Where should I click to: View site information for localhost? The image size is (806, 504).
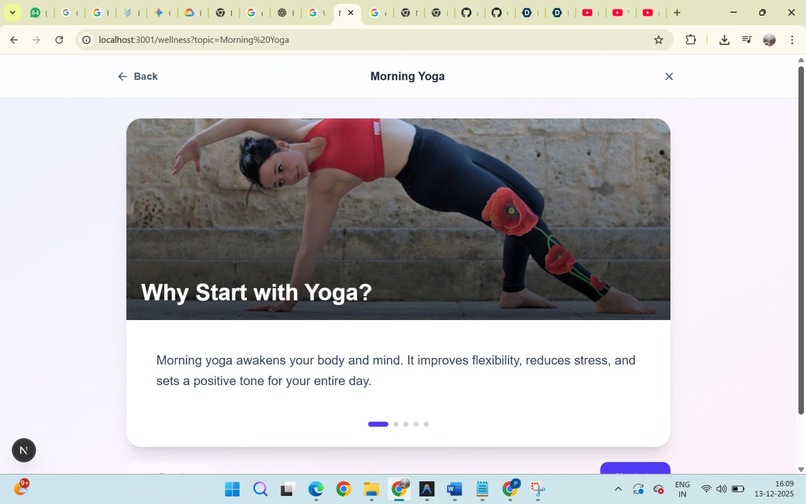[x=87, y=40]
